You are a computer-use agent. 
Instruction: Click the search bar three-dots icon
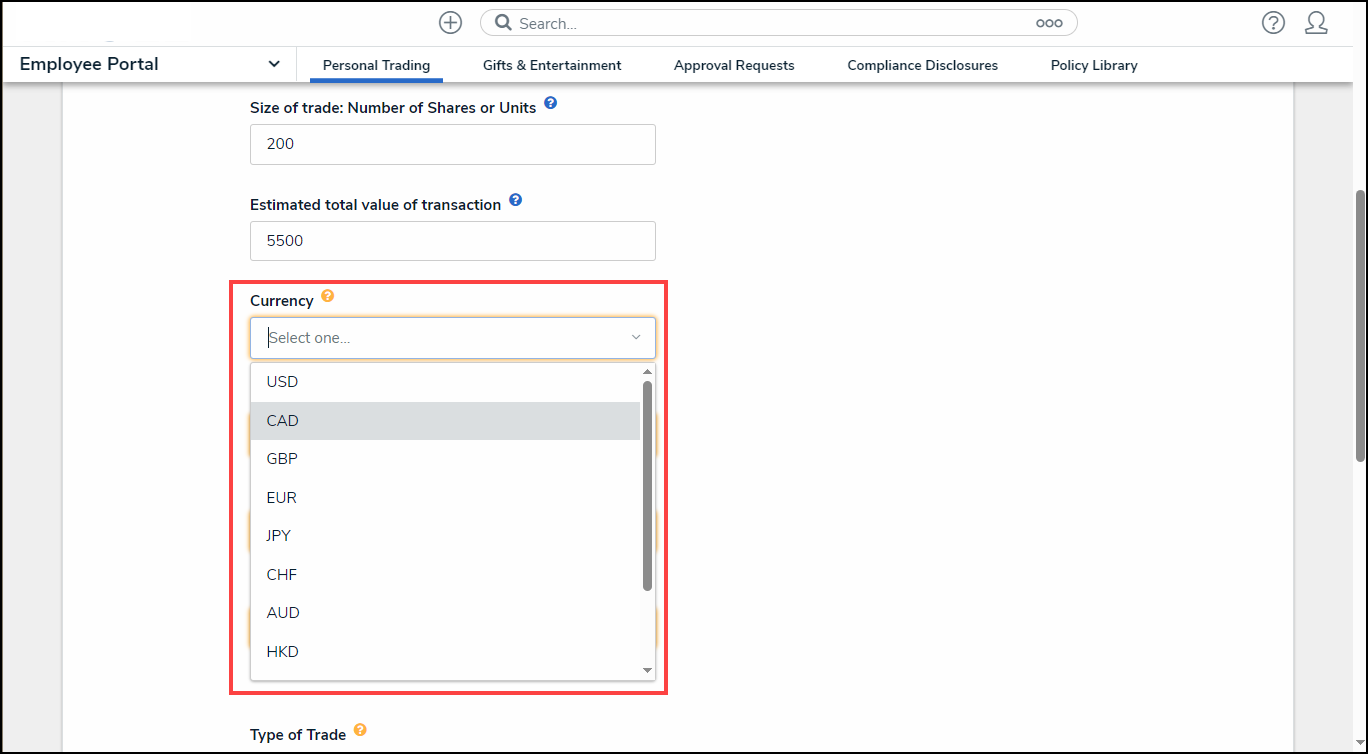coord(1048,23)
